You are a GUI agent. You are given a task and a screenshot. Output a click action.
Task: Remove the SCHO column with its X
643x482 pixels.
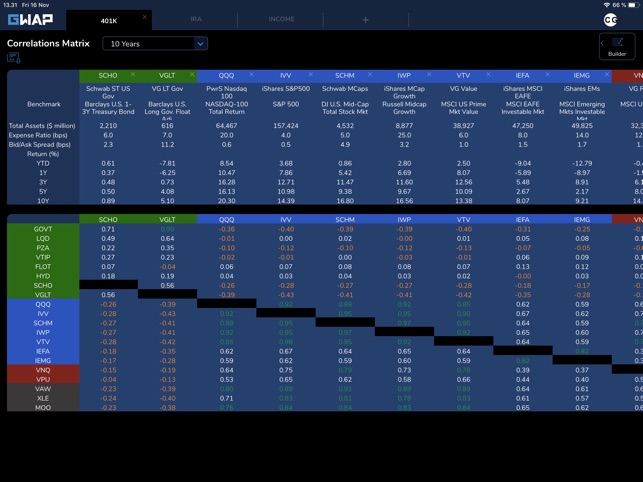133,74
